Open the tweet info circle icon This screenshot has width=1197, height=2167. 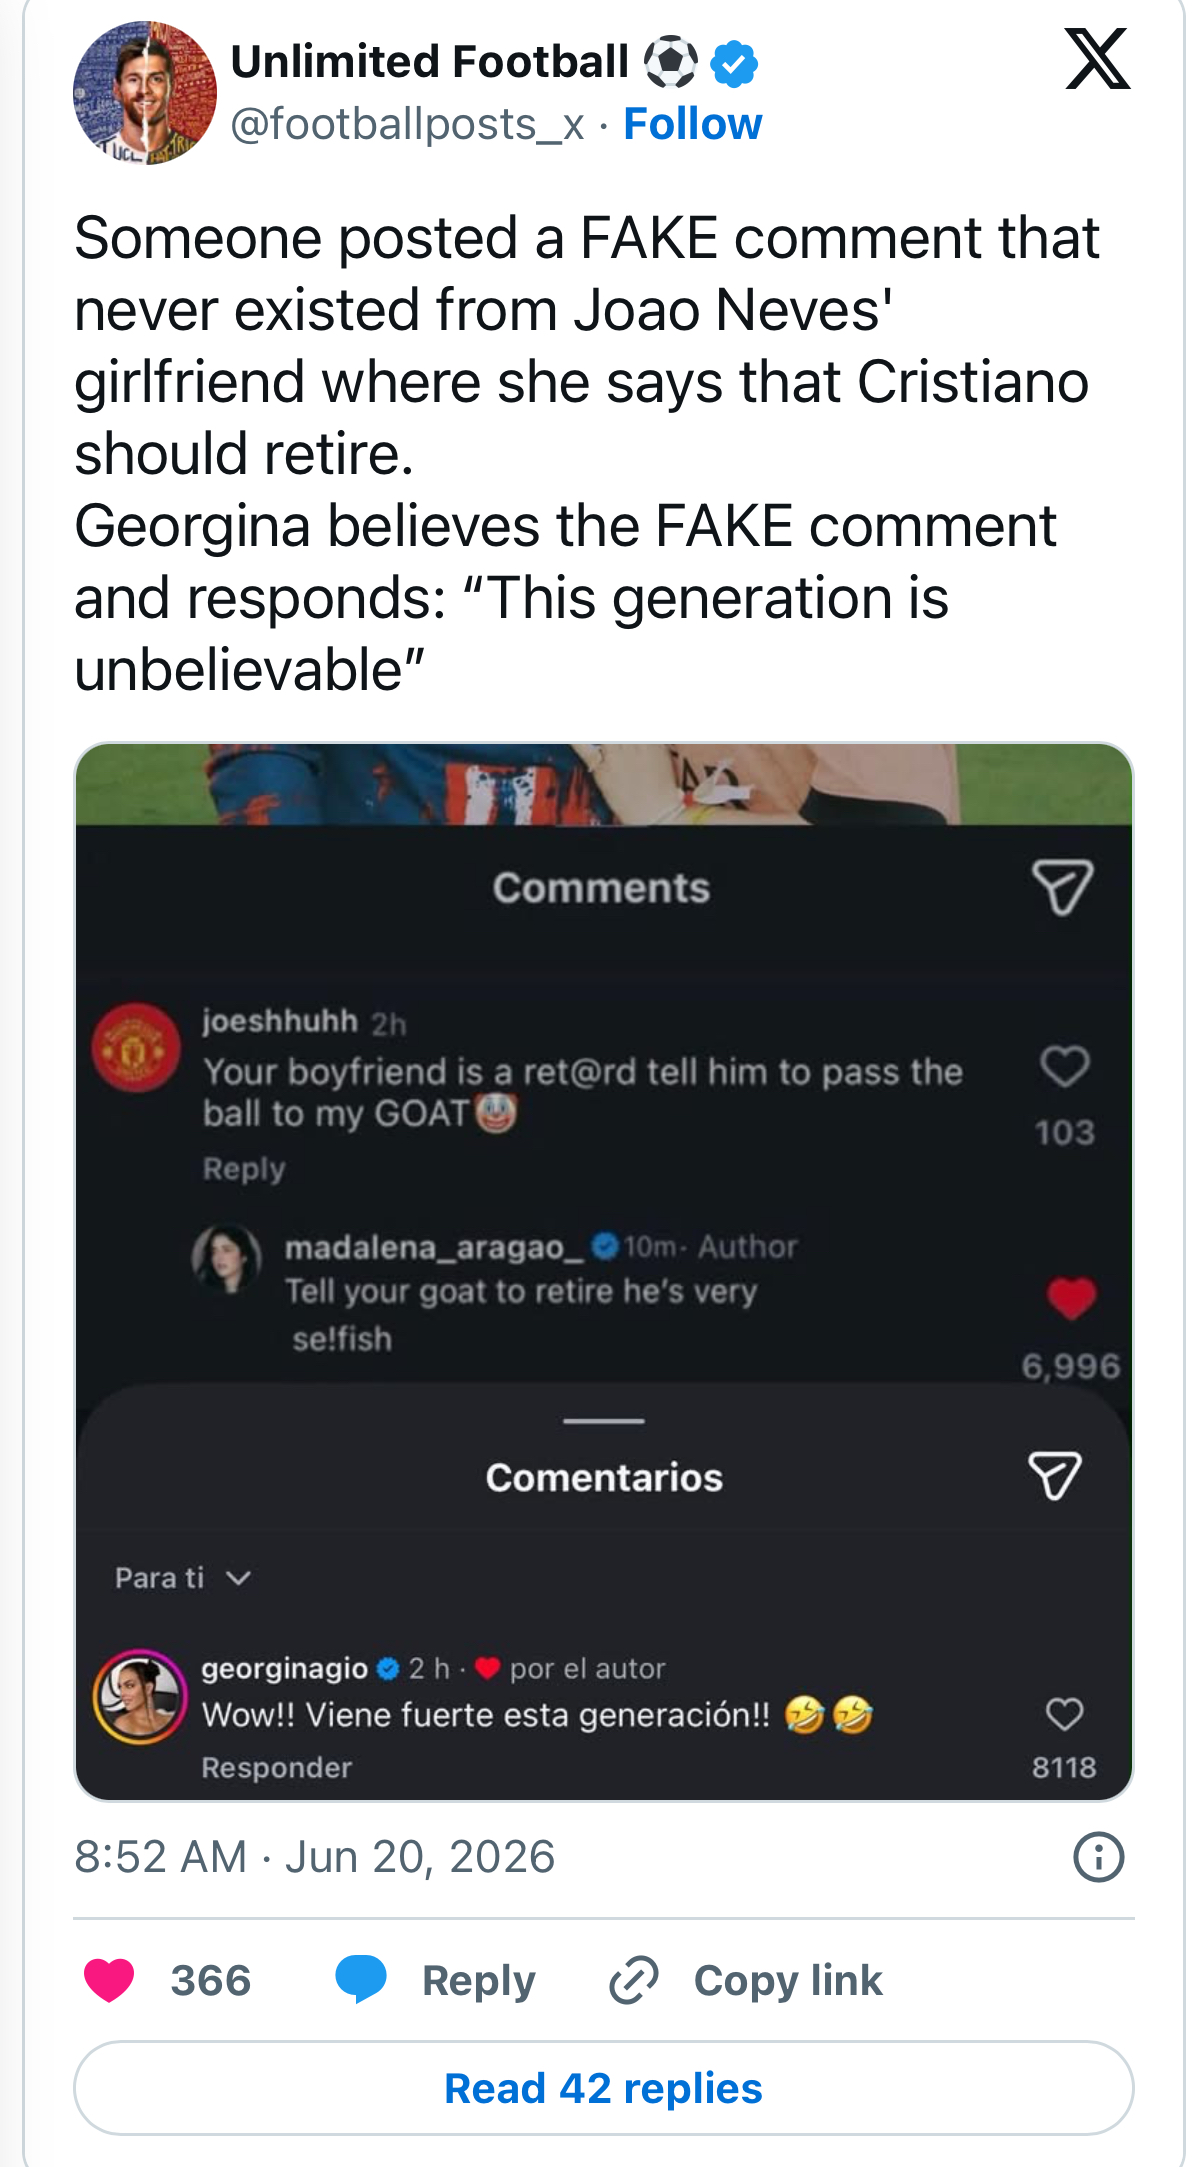tap(1098, 1857)
